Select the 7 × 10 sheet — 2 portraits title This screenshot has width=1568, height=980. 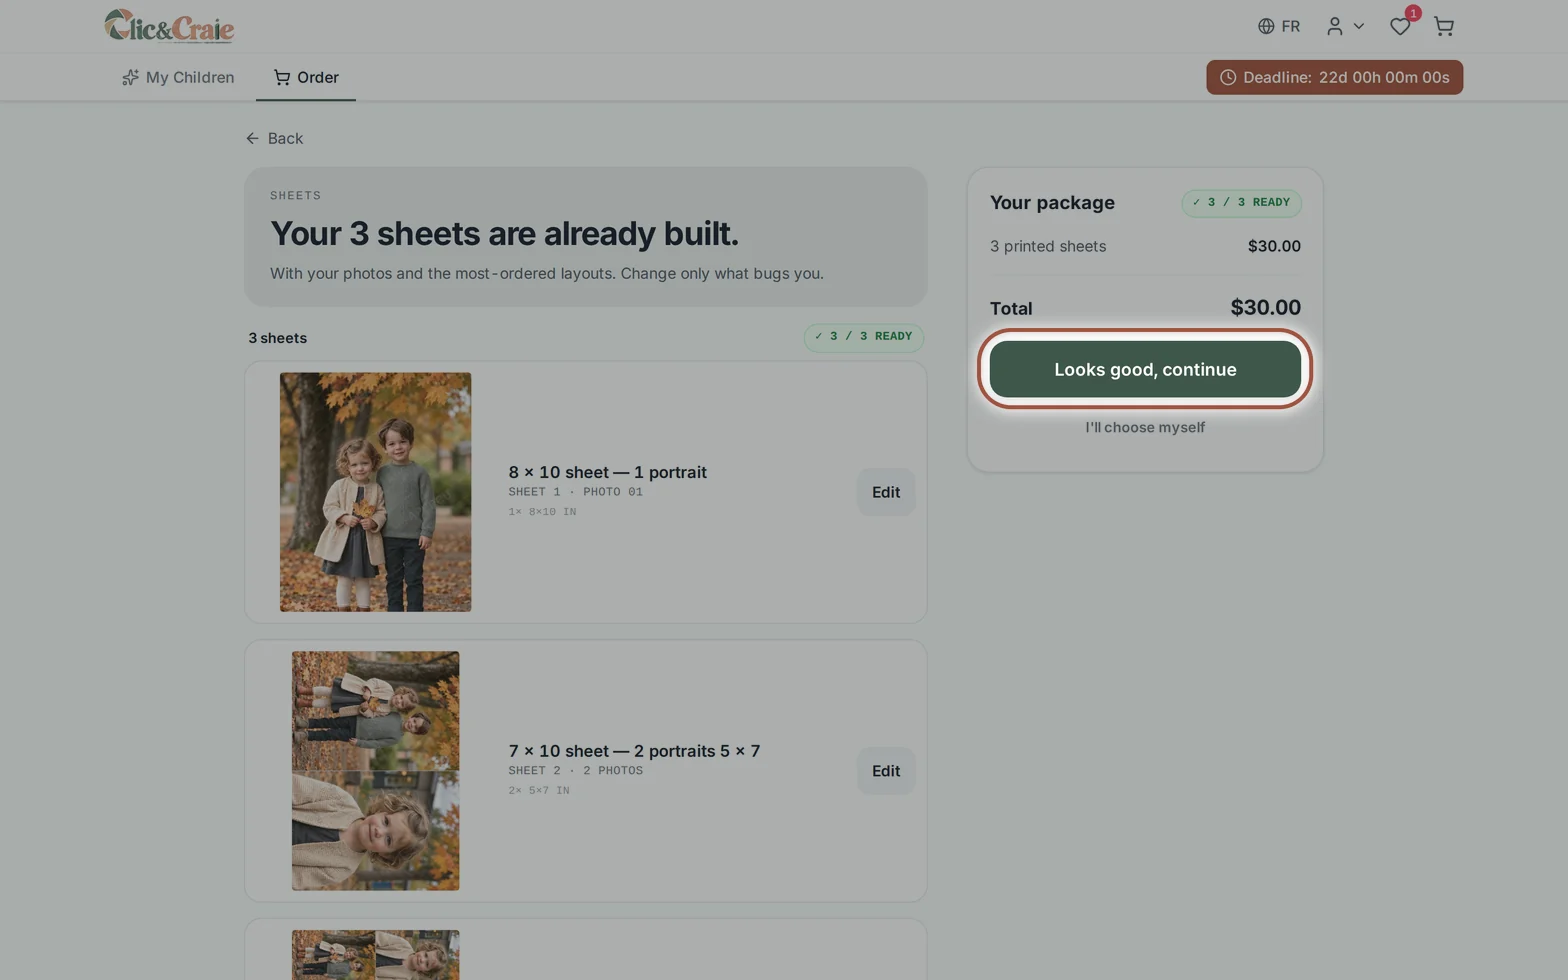click(x=634, y=751)
